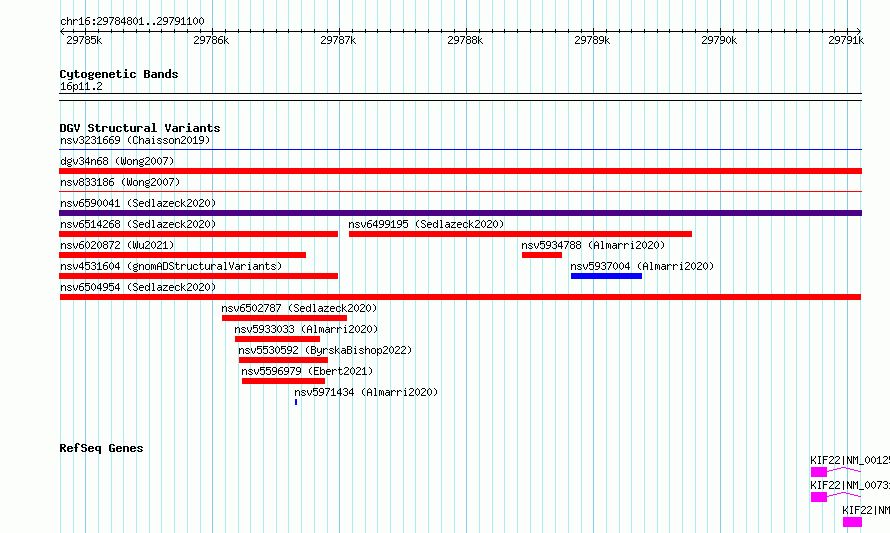
Task: Open variant nsv6590041 (Sedlazeck2020) label
Action: (x=138, y=203)
